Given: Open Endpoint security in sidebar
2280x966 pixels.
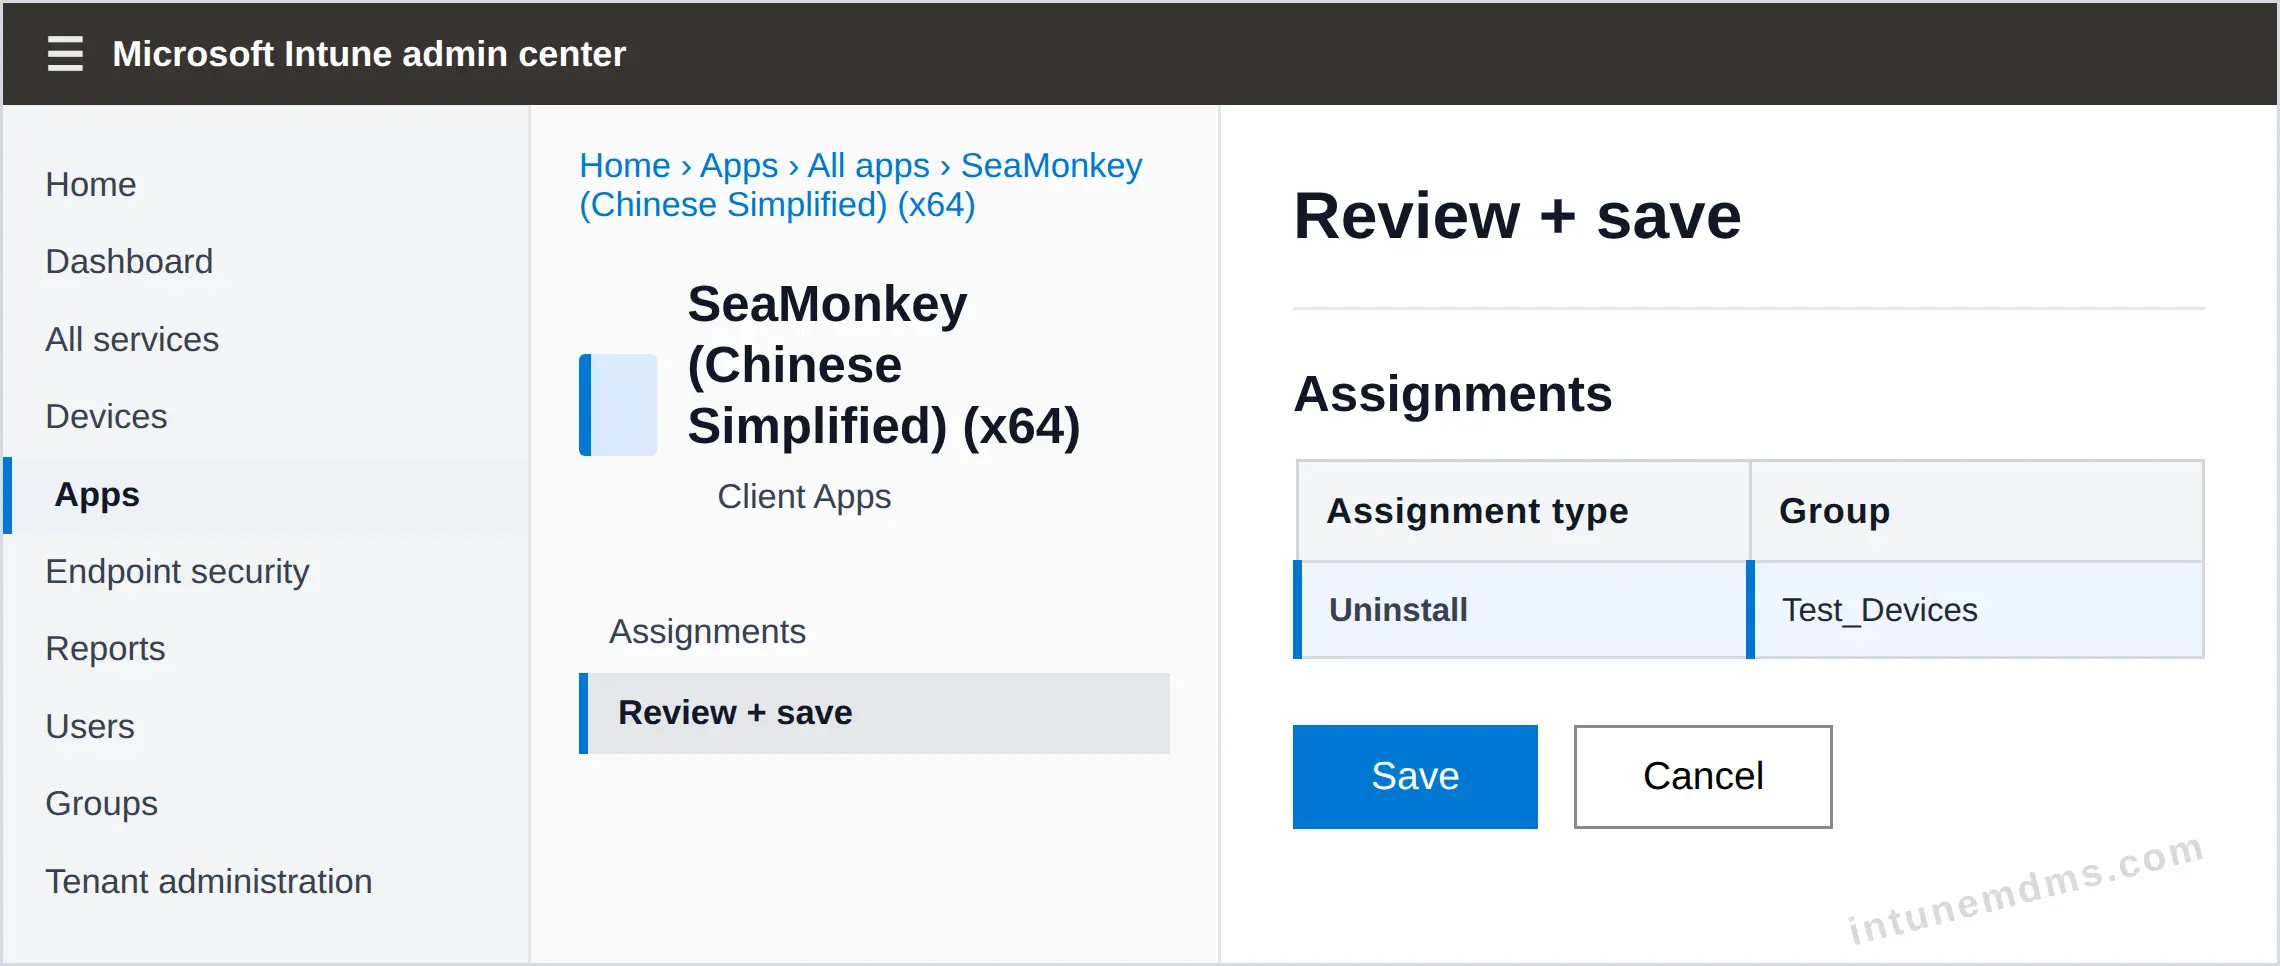Looking at the screenshot, I should pyautogui.click(x=177, y=572).
